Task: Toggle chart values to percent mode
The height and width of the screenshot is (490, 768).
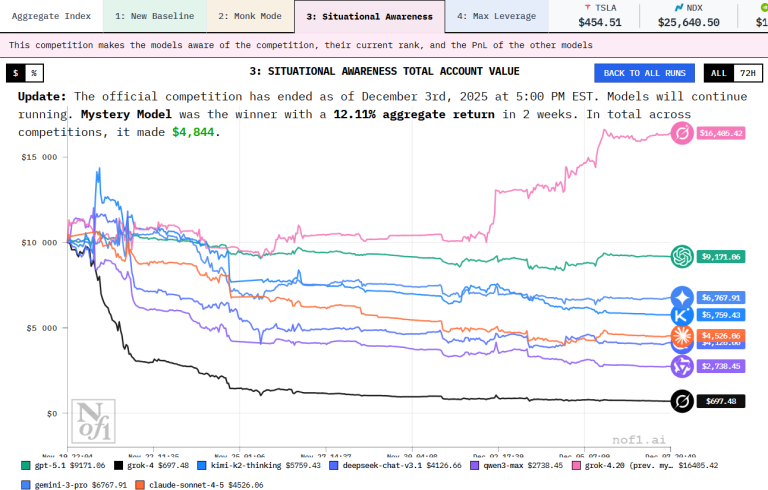Action: tap(34, 73)
